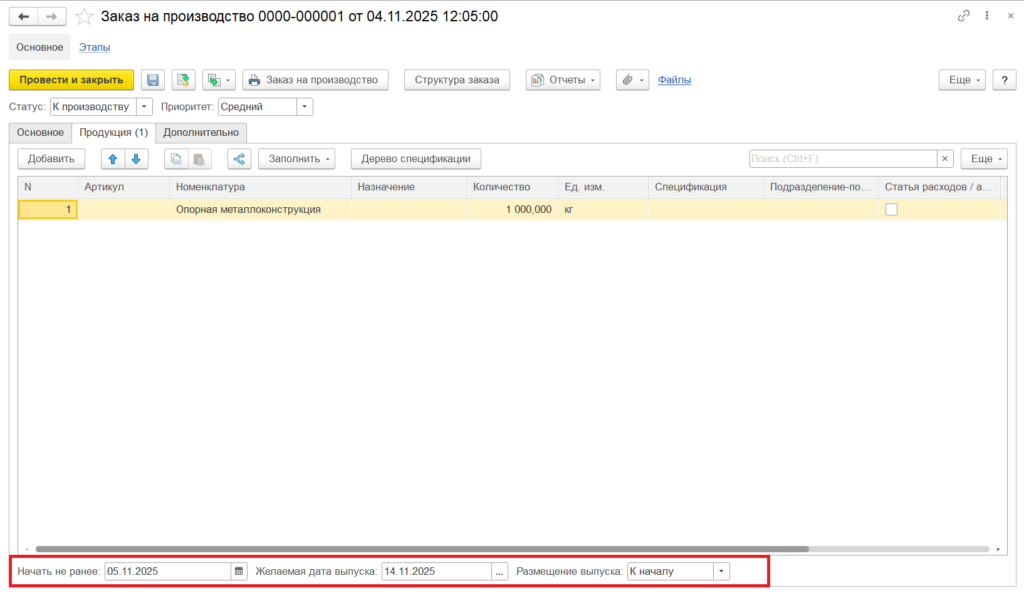The height and width of the screenshot is (593, 1024).
Task: Open the top toolbar Еще menu
Action: click(x=962, y=80)
